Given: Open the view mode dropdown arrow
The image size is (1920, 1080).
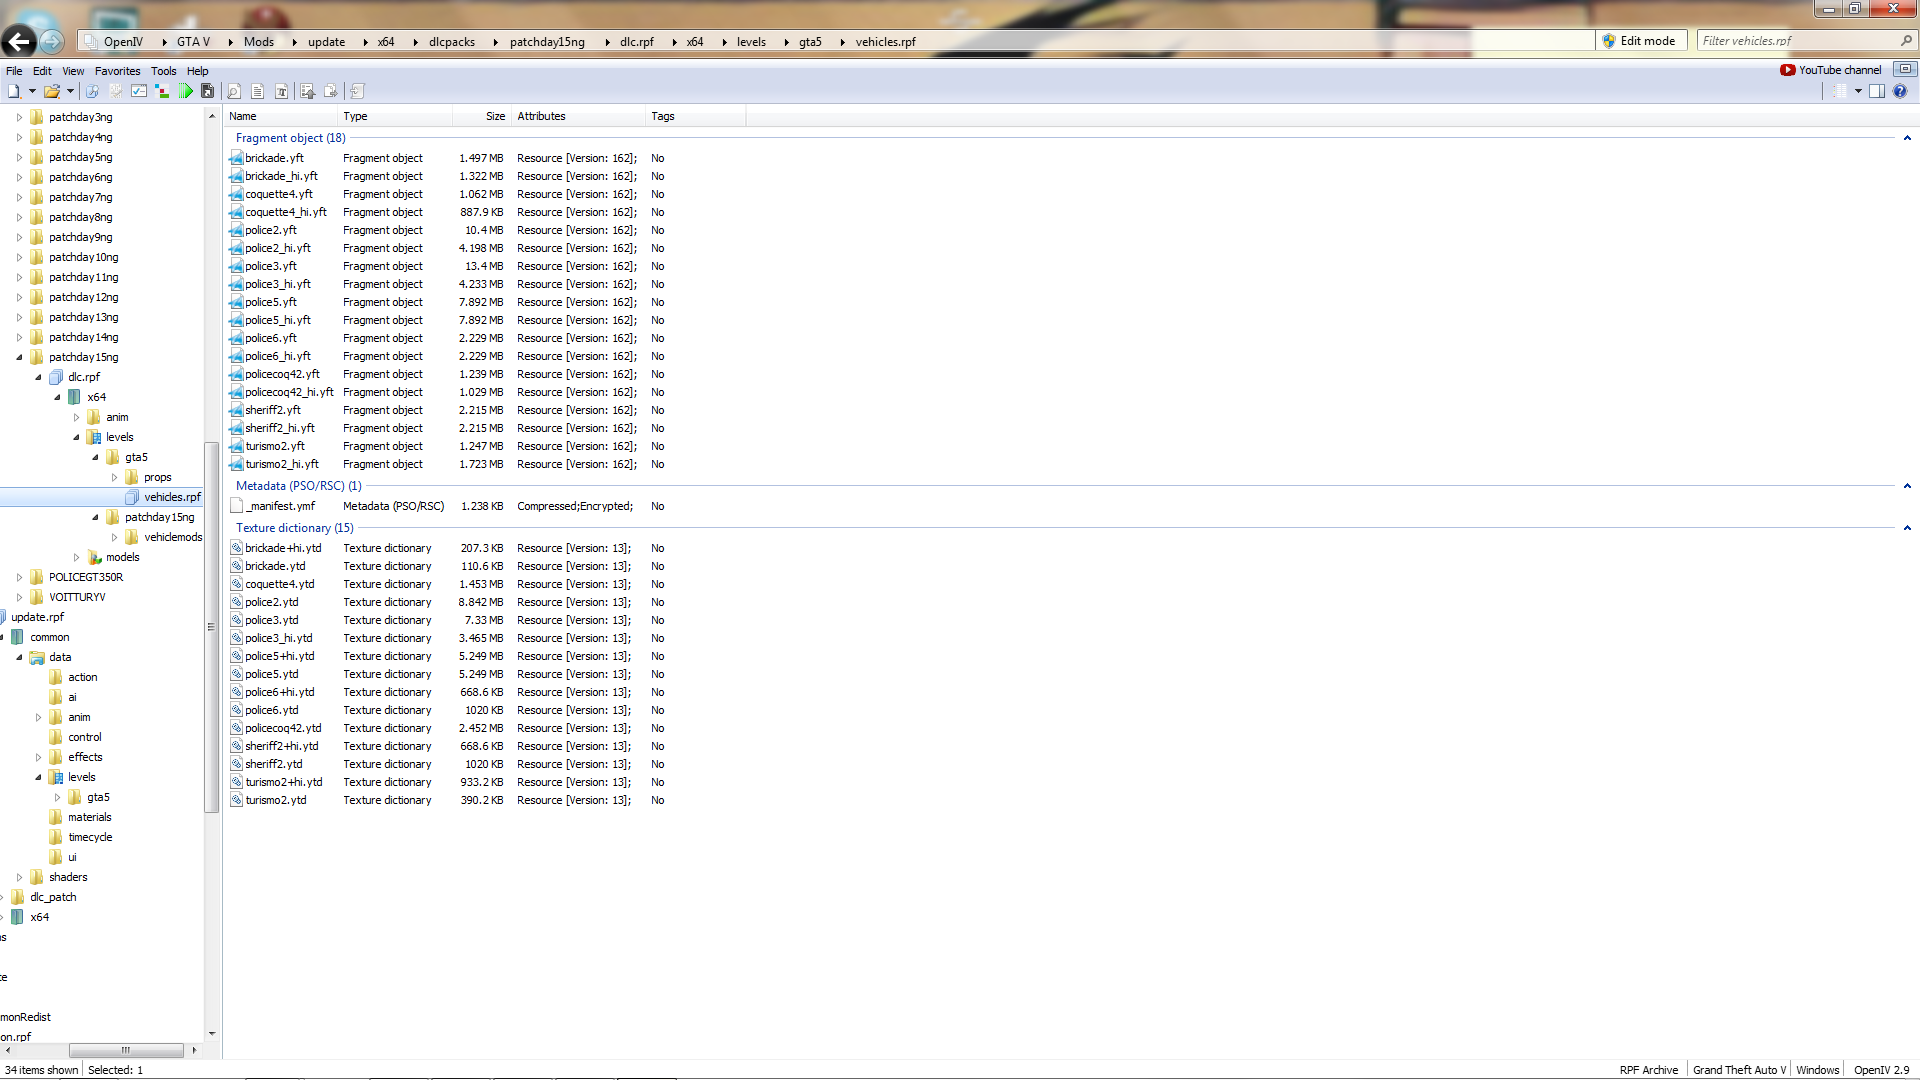Looking at the screenshot, I should coord(1858,91).
